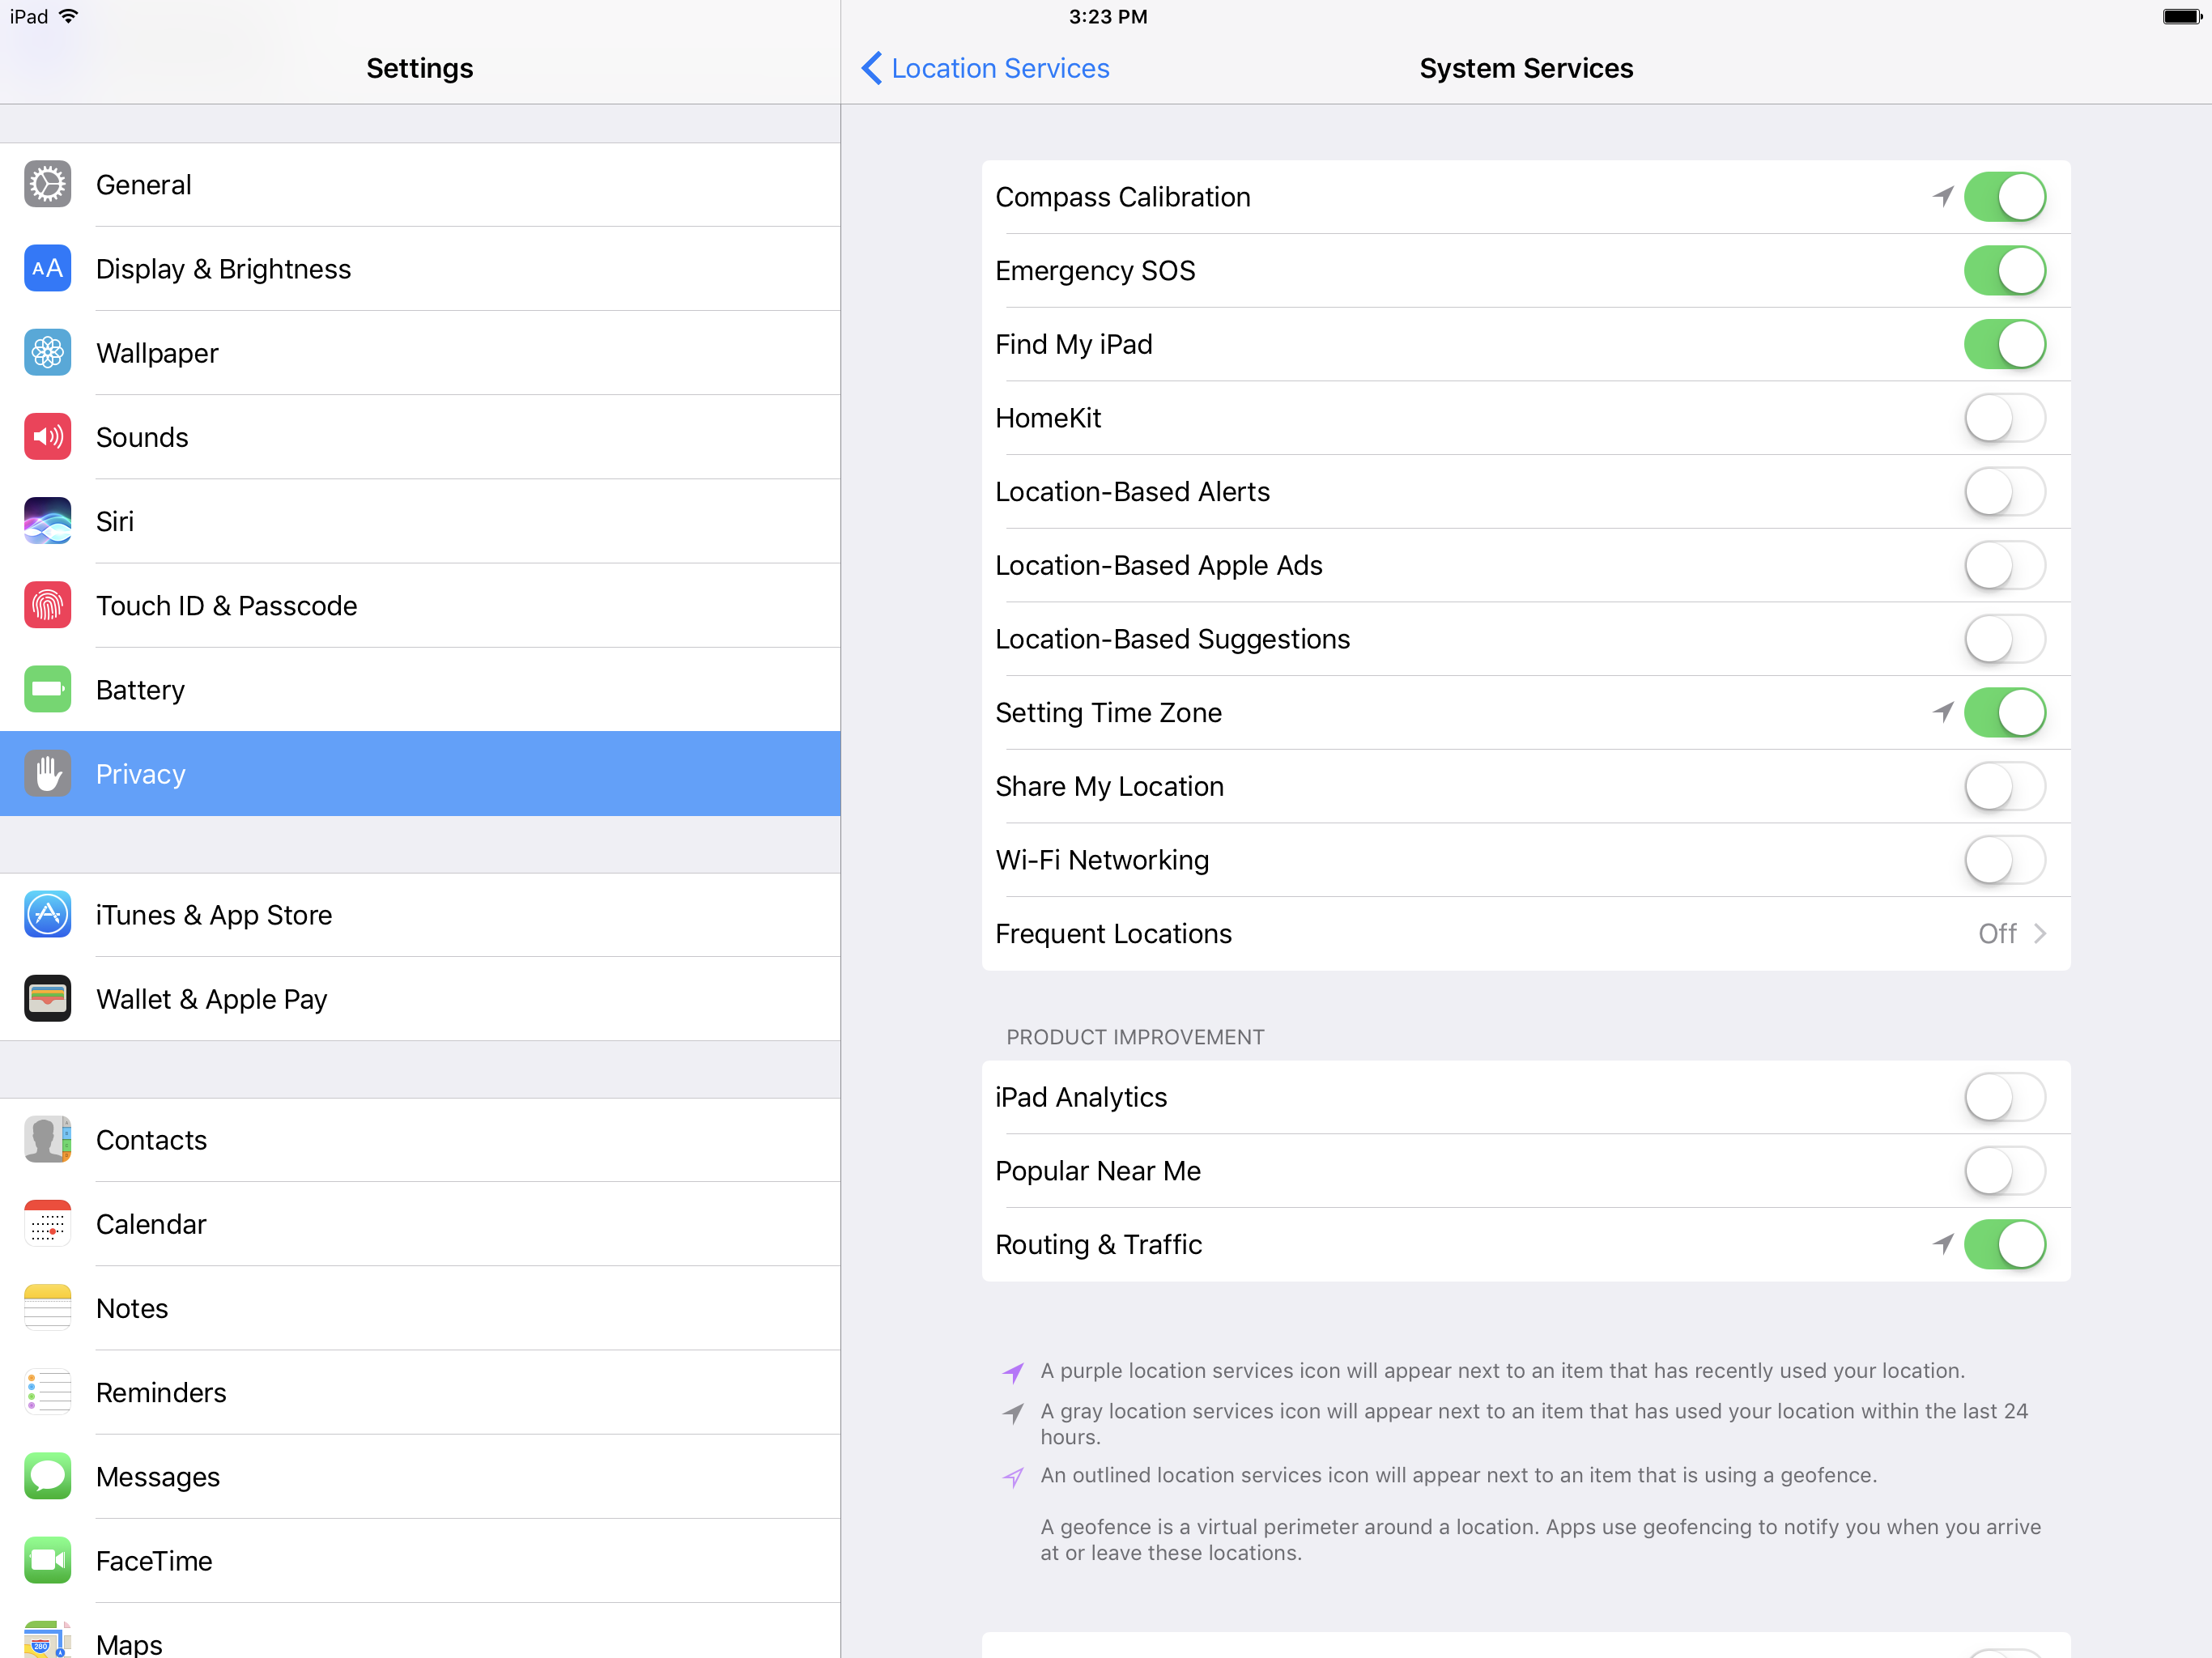Tap the geofence explanation paragraph
This screenshot has height=1658, width=2212.
(1540, 1539)
